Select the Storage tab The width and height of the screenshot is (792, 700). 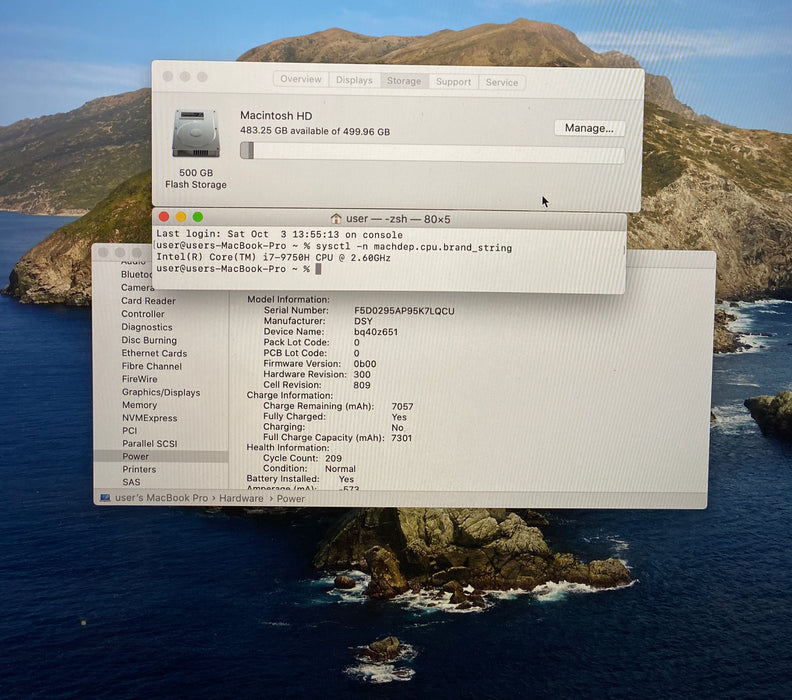coord(404,81)
